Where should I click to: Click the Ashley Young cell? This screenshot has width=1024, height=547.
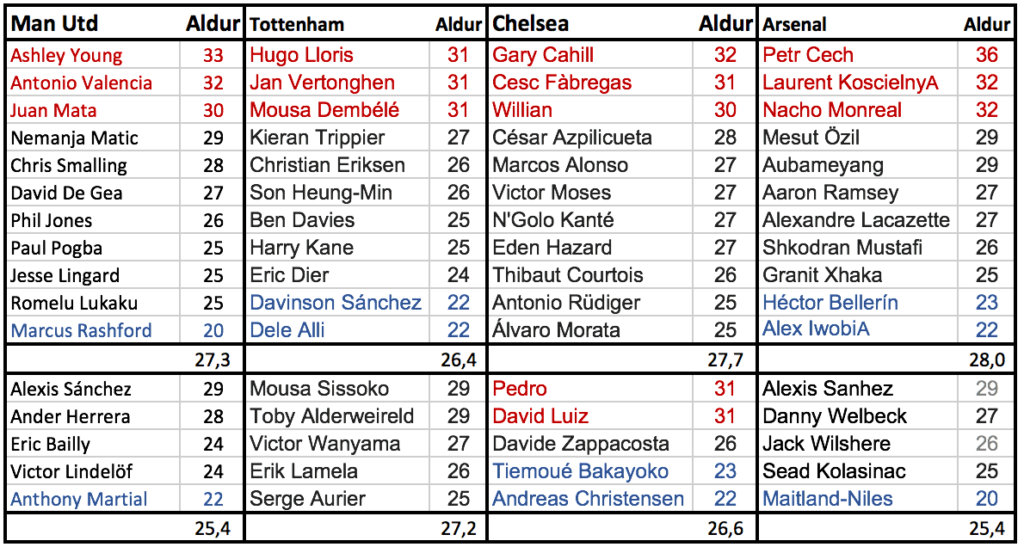tap(92, 55)
